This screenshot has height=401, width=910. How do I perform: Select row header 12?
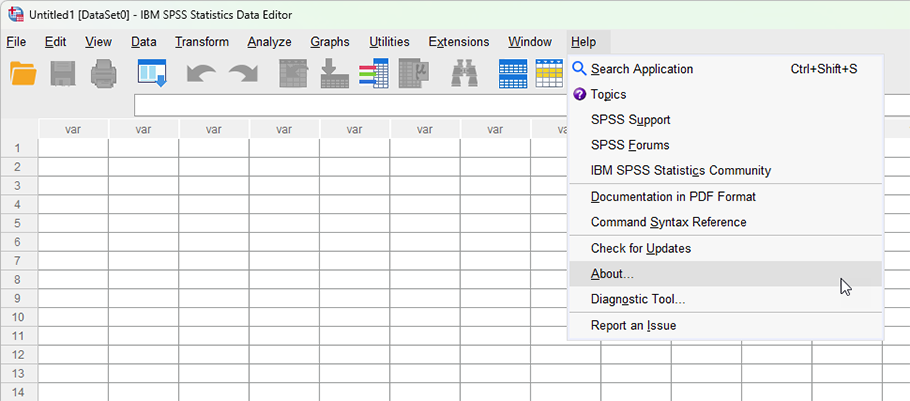(x=19, y=355)
